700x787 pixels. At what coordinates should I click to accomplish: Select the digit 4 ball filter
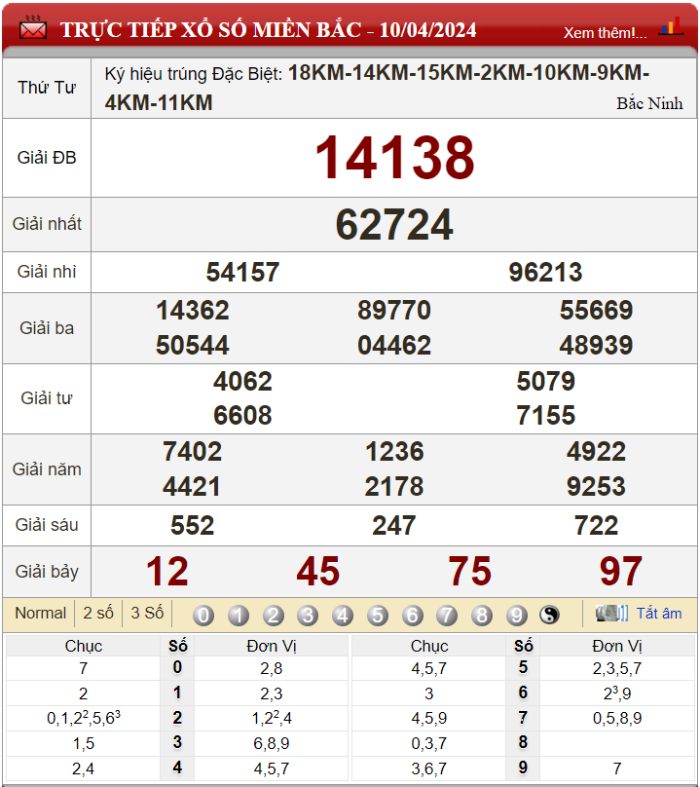(342, 615)
